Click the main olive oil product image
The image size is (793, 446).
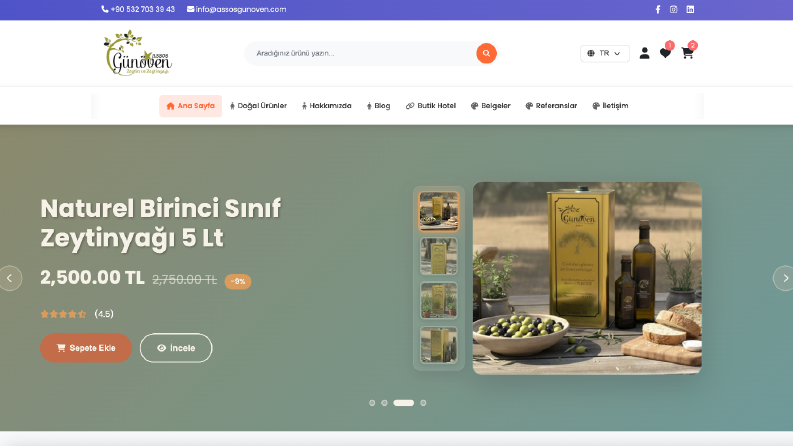[587, 278]
